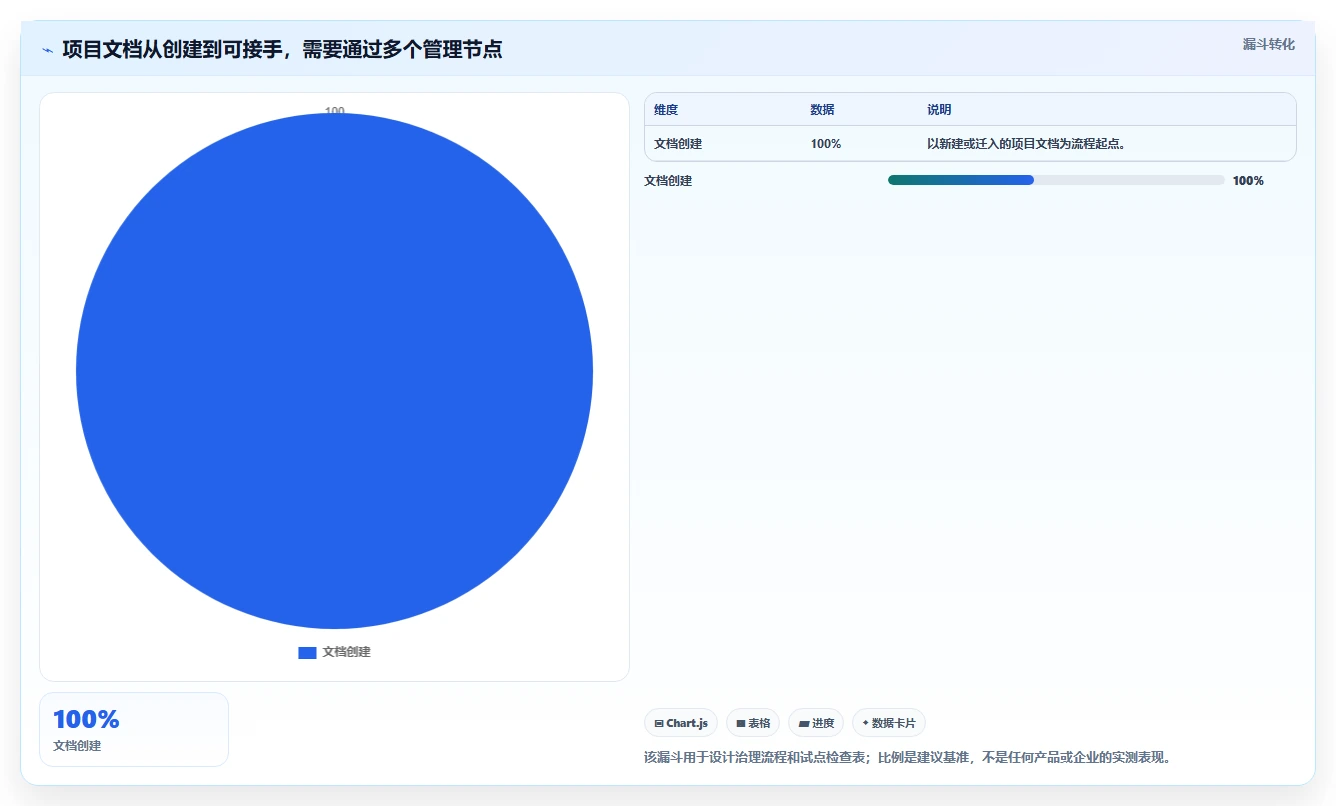This screenshot has height=806, width=1336.
Task: Click the footnote text about 漏斗 baseline
Action: click(907, 757)
